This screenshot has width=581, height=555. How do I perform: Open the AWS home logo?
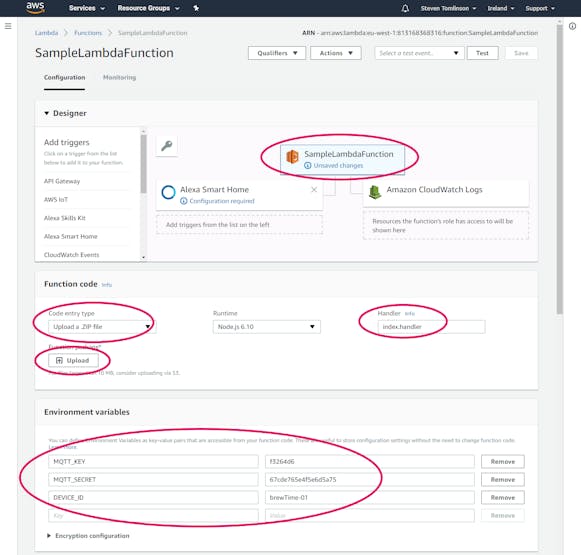pos(35,7)
